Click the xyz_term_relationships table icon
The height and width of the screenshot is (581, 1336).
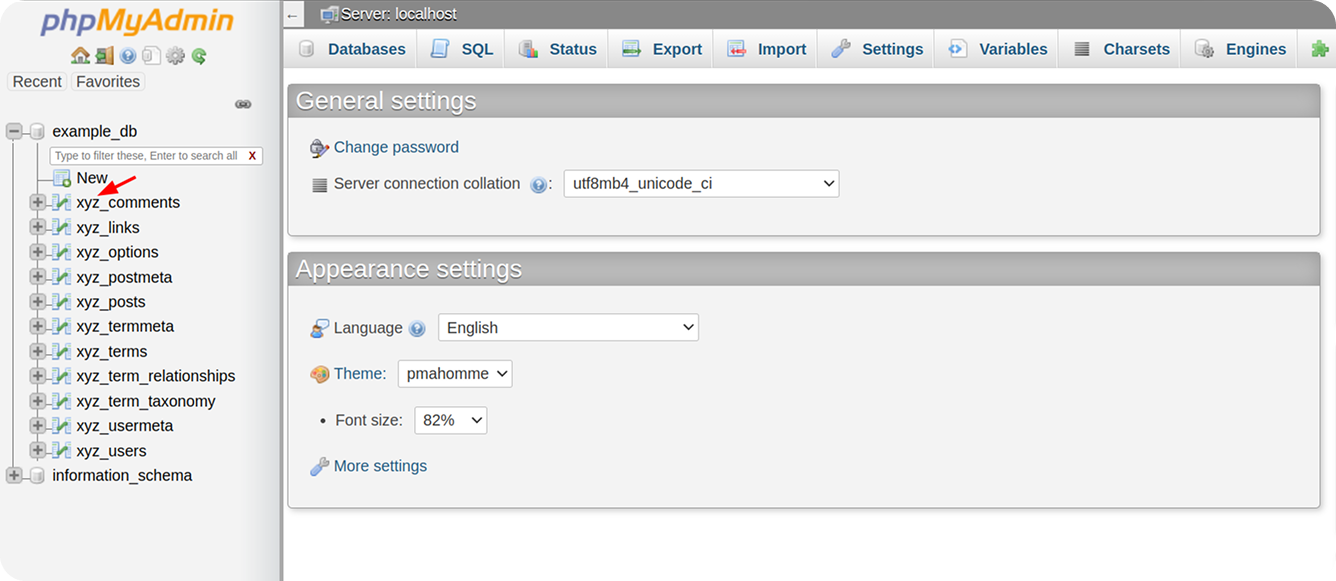(x=61, y=376)
